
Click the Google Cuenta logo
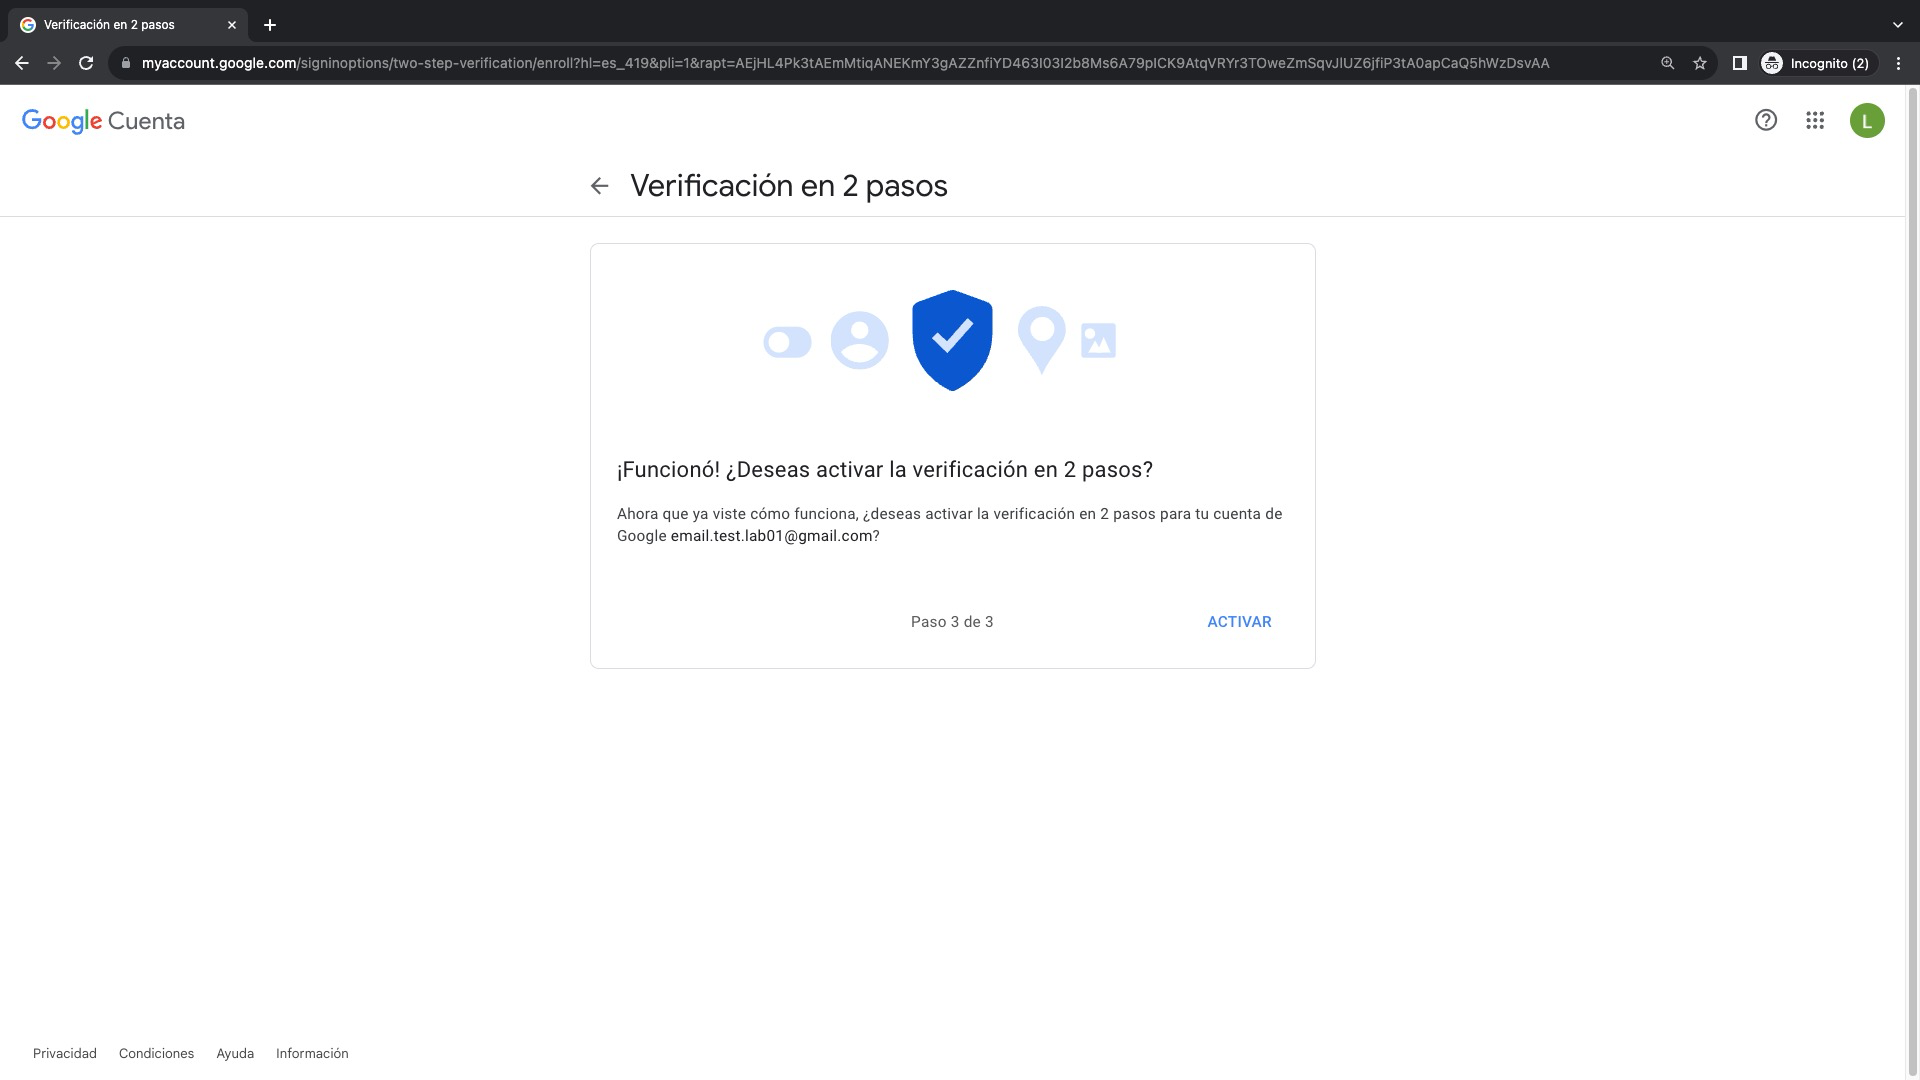[x=103, y=121]
